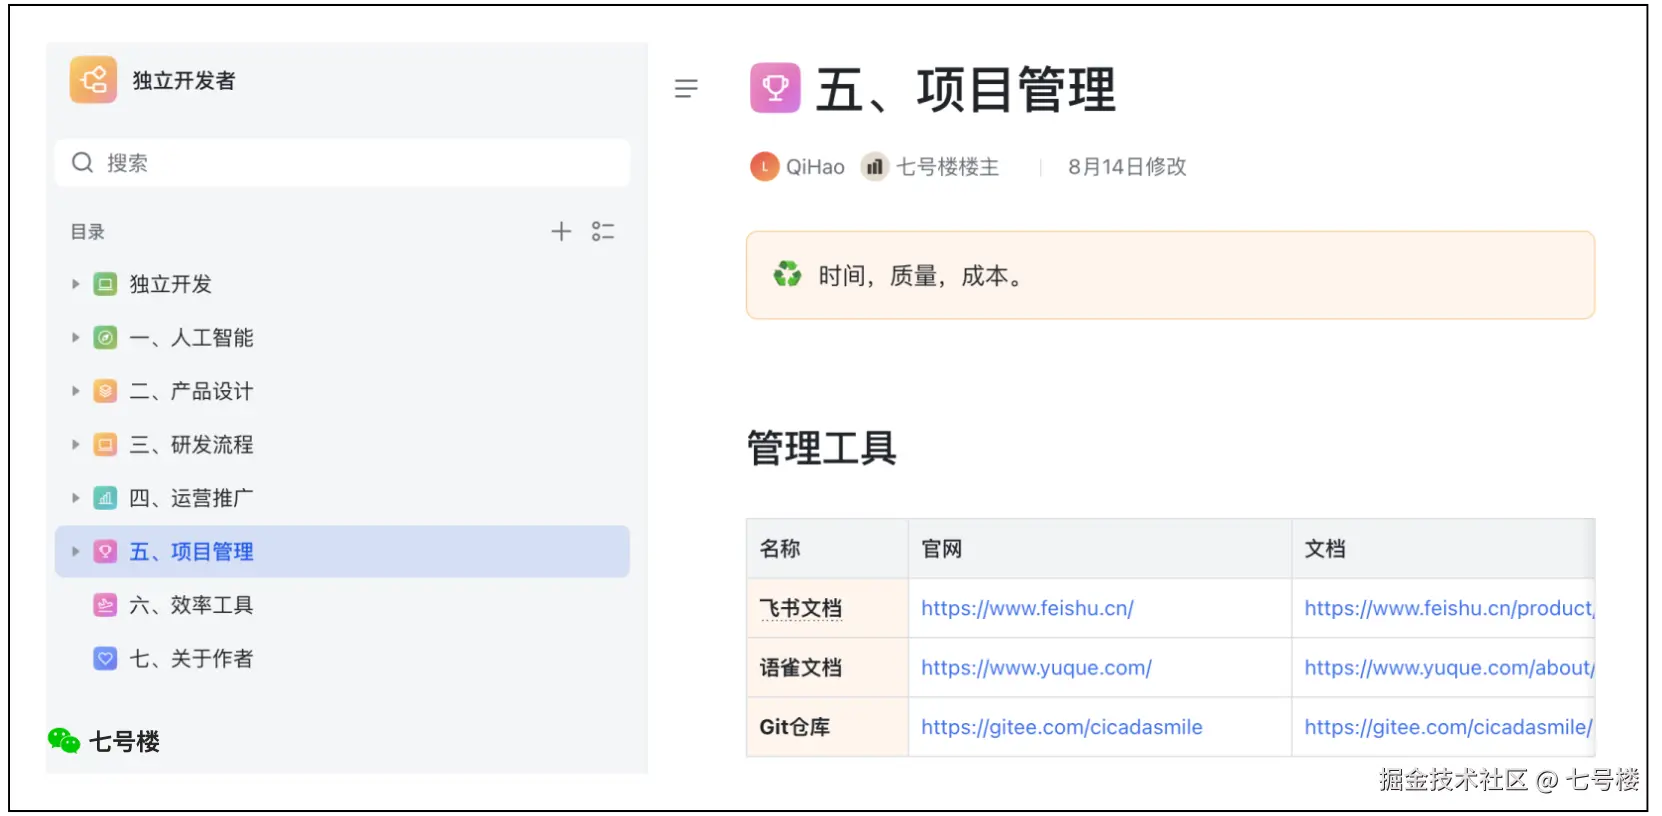Viewport: 1662px width, 816px height.
Task: Click the recycle icon in the callout box
Action: pos(787,274)
